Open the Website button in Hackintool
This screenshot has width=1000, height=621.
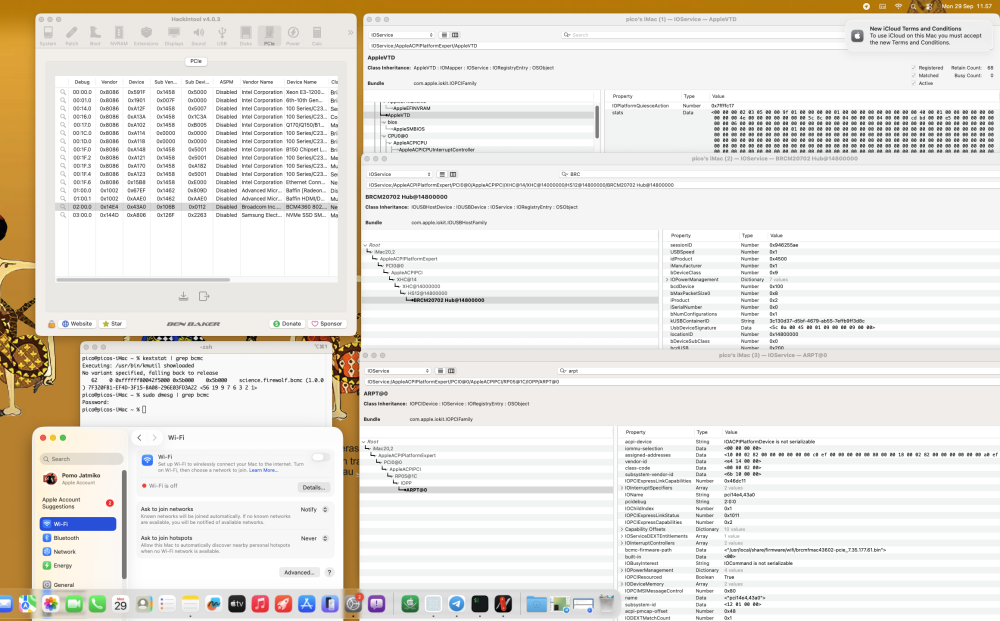[77, 324]
